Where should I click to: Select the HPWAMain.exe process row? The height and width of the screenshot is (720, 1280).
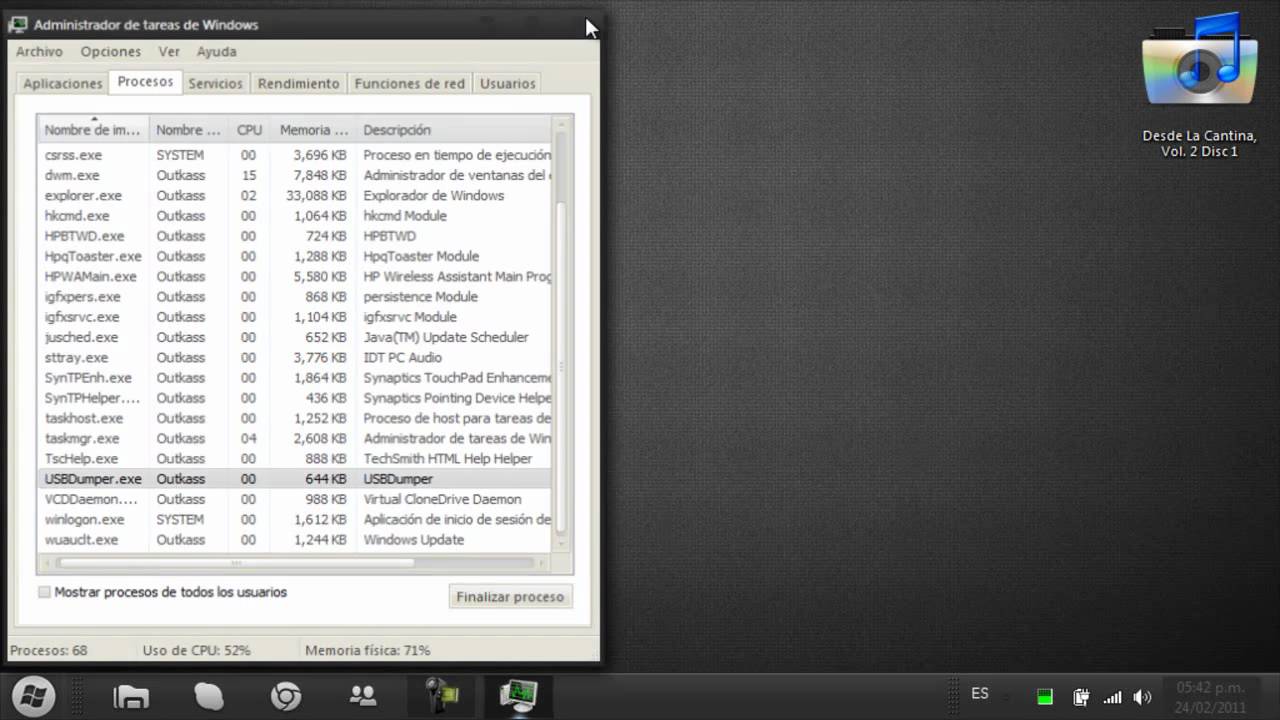click(x=295, y=276)
